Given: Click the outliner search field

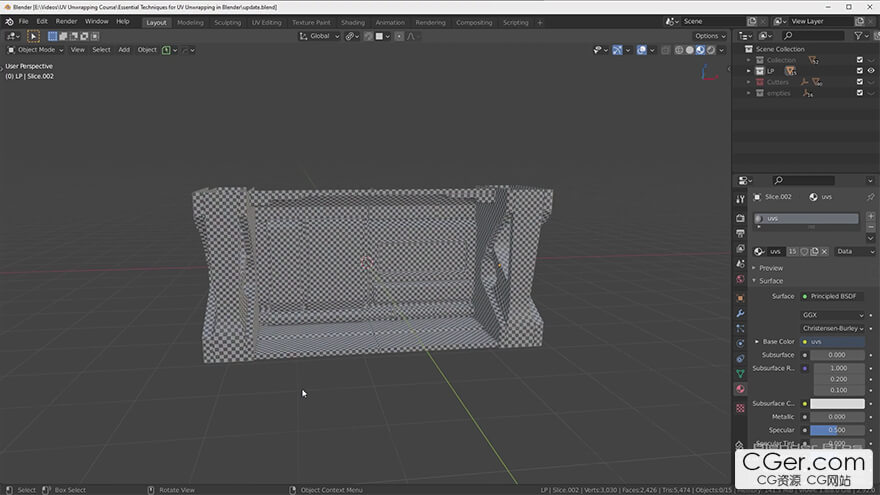Looking at the screenshot, I should tap(813, 36).
